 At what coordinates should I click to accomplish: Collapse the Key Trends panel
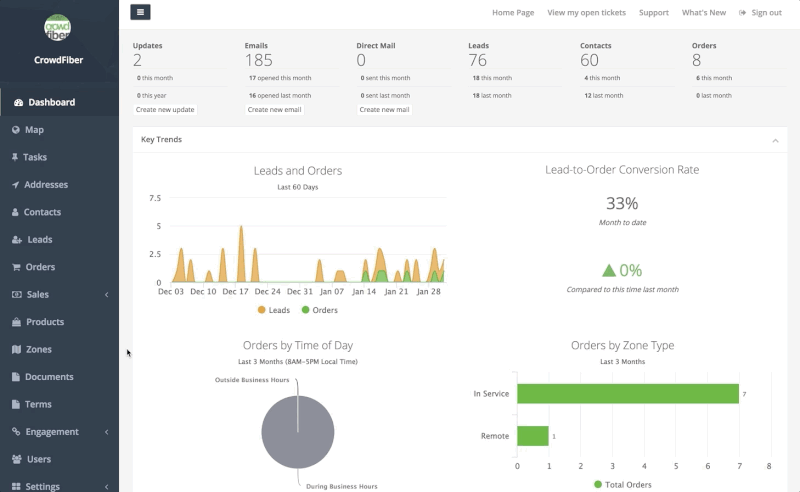click(775, 140)
